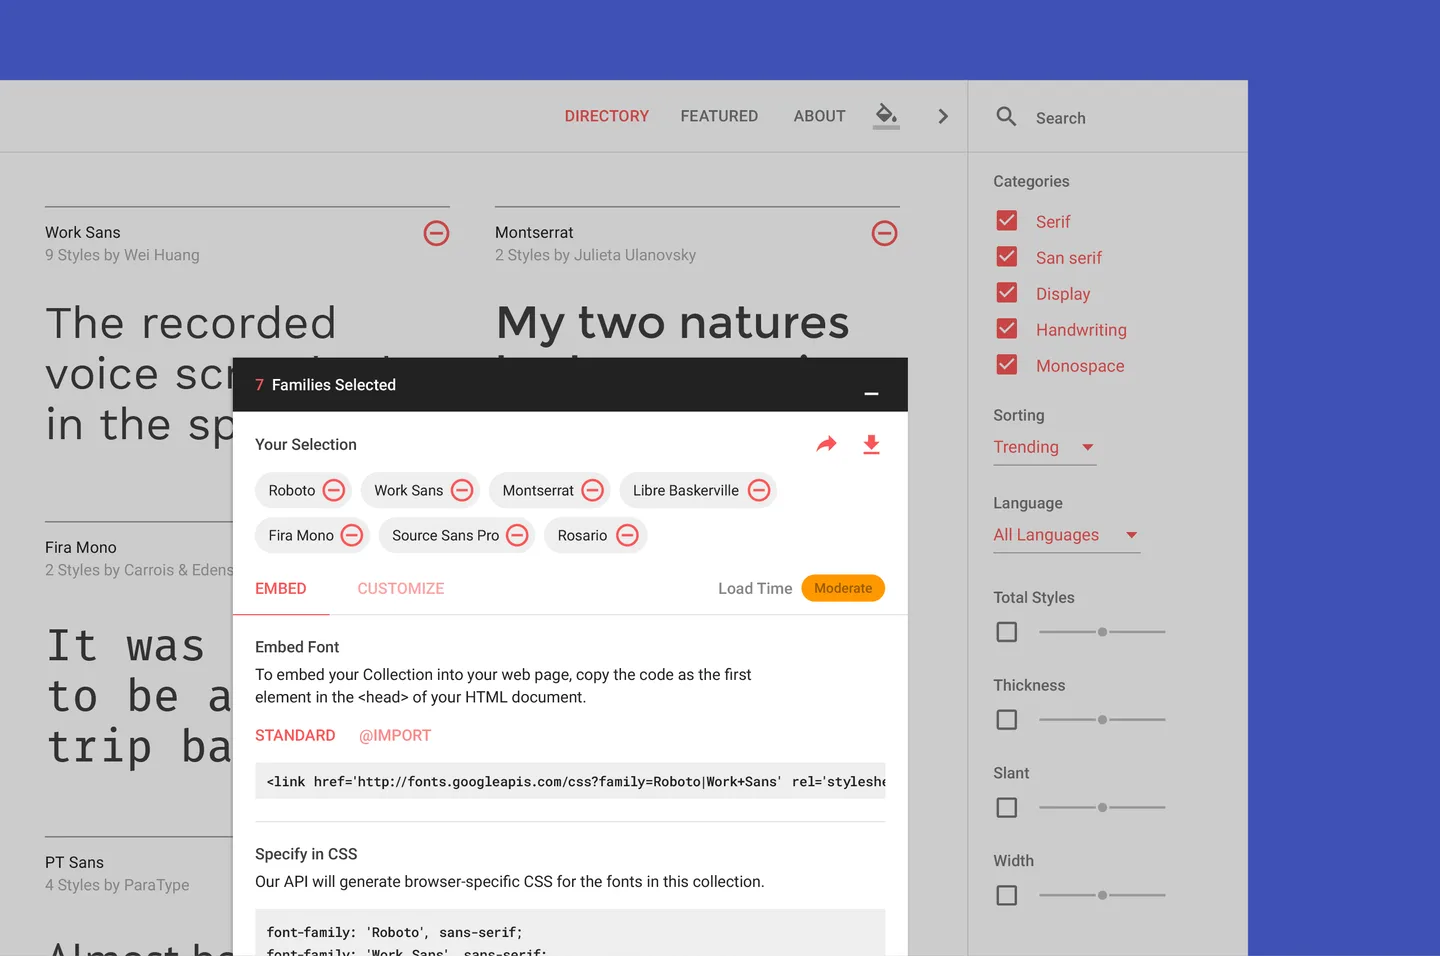Click the Source Sans Pro chip label
1440x956 pixels.
point(445,536)
